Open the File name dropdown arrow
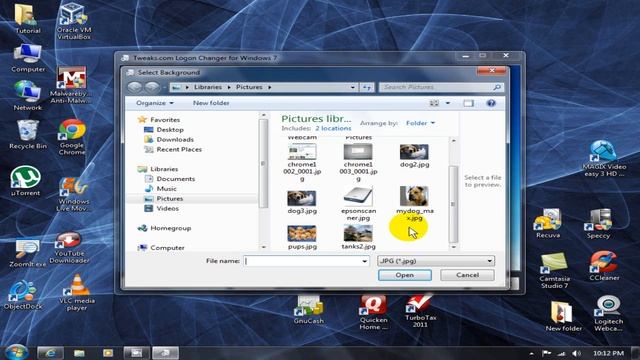The height and width of the screenshot is (360, 640). tap(364, 261)
